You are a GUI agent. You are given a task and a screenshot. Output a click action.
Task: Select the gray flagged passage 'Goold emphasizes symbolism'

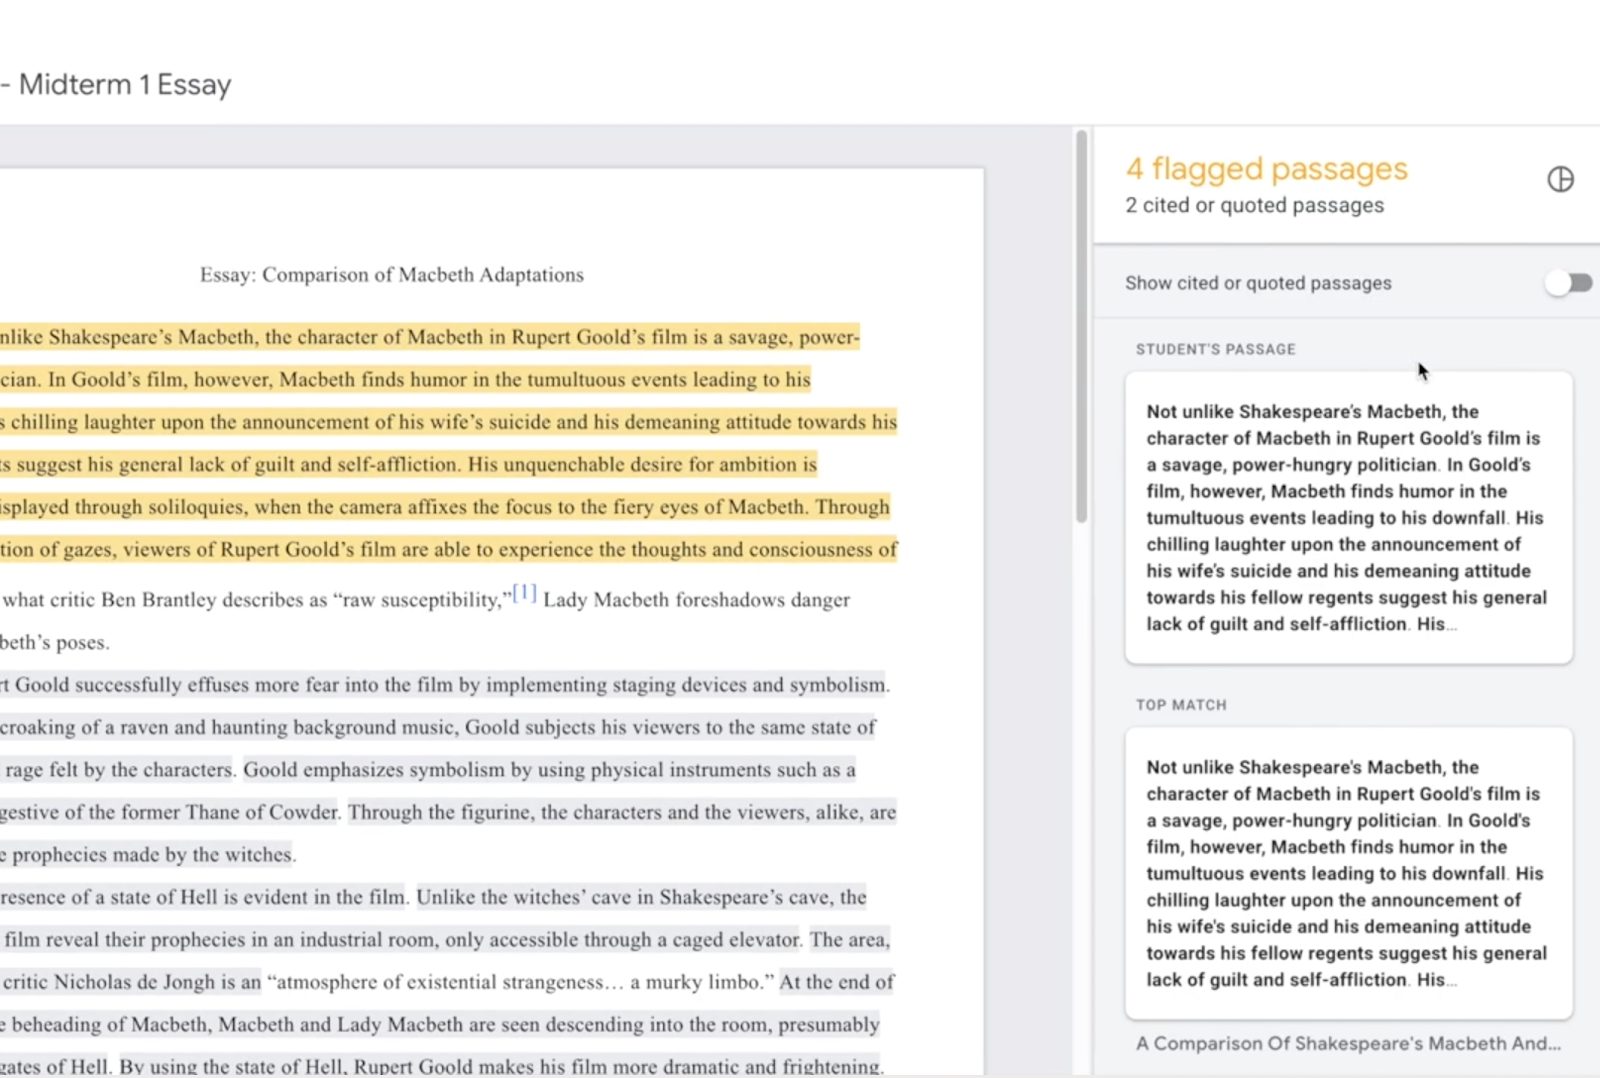[549, 770]
